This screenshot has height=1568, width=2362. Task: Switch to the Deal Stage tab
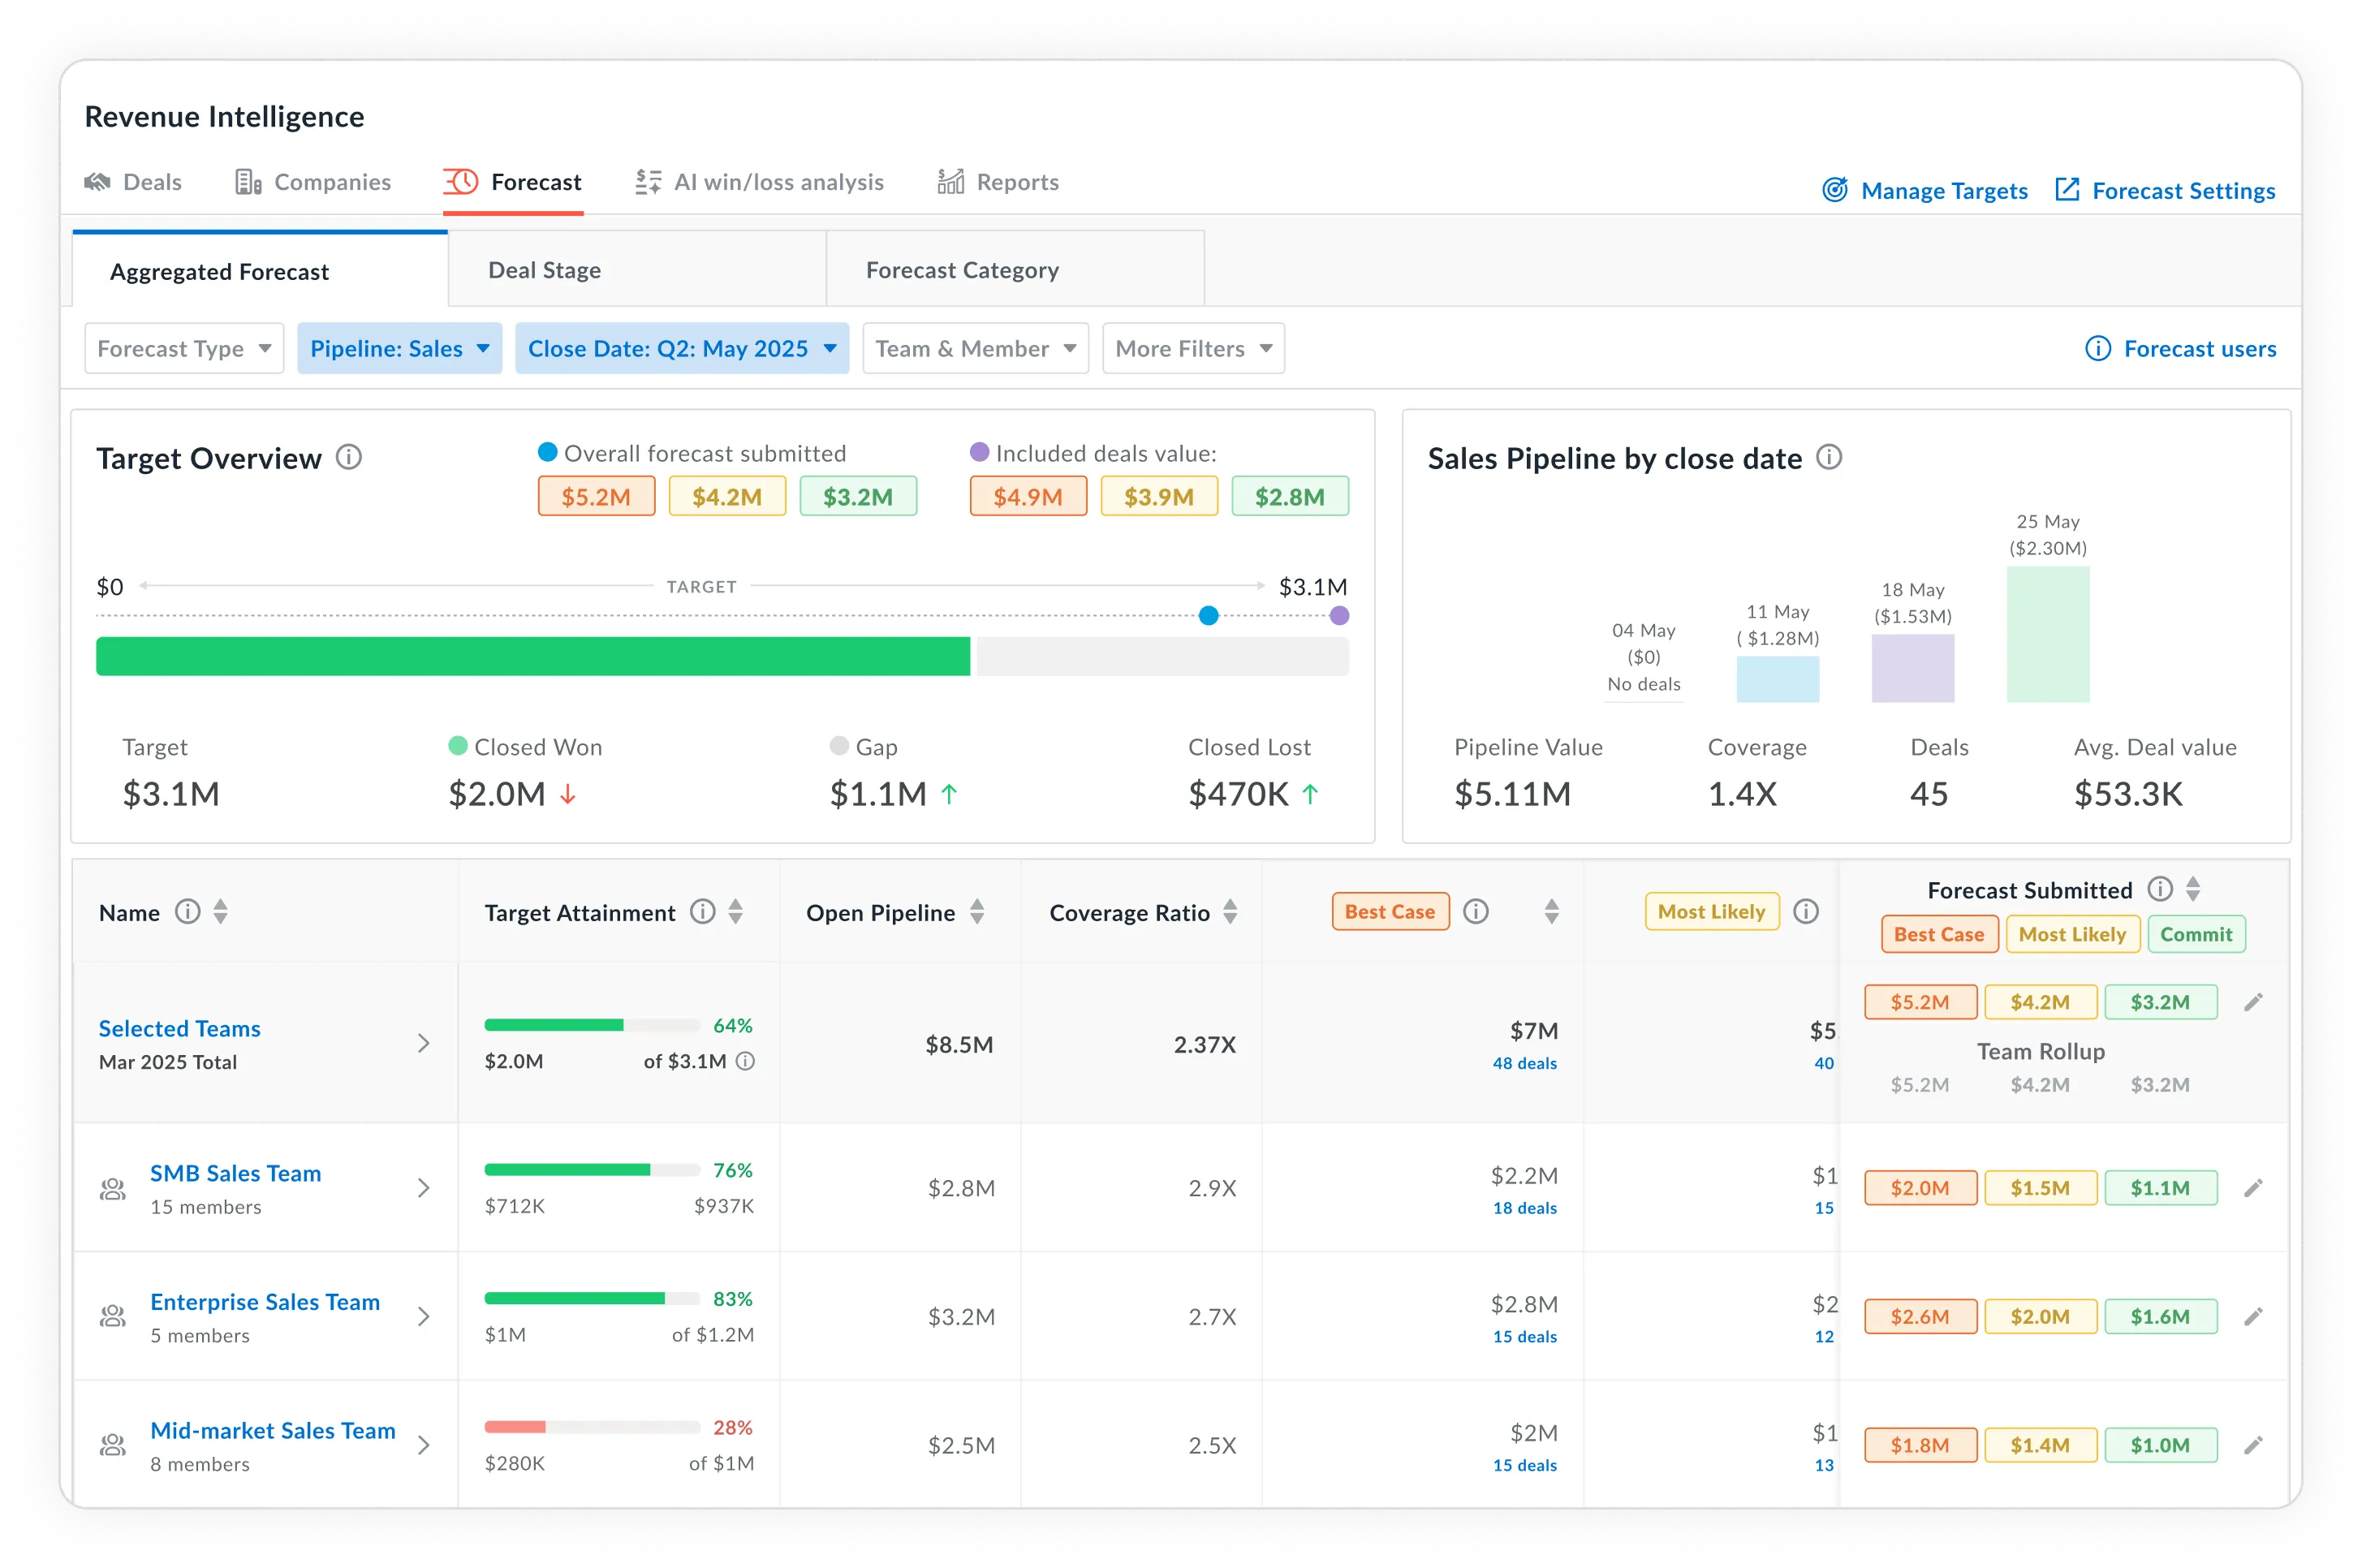click(x=545, y=269)
